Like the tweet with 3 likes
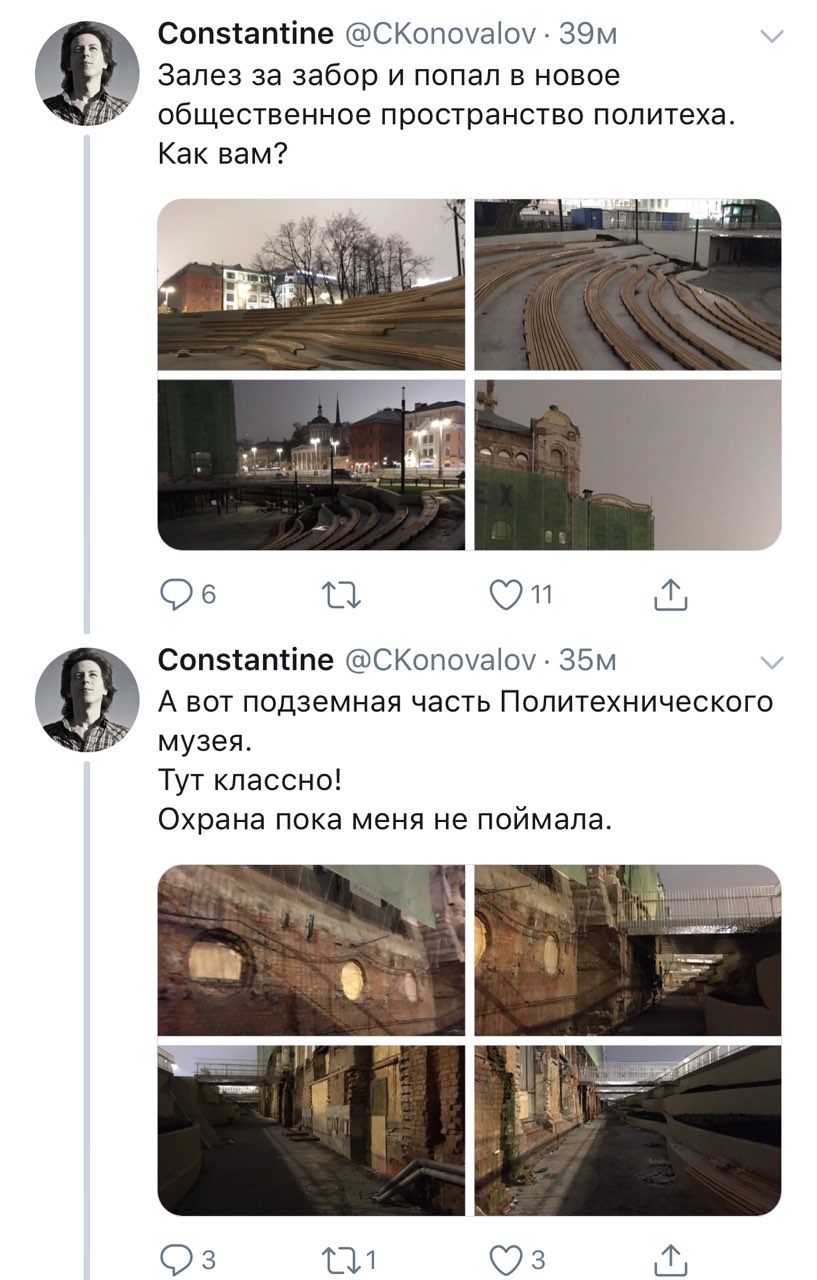817x1280 pixels. [x=508, y=1259]
